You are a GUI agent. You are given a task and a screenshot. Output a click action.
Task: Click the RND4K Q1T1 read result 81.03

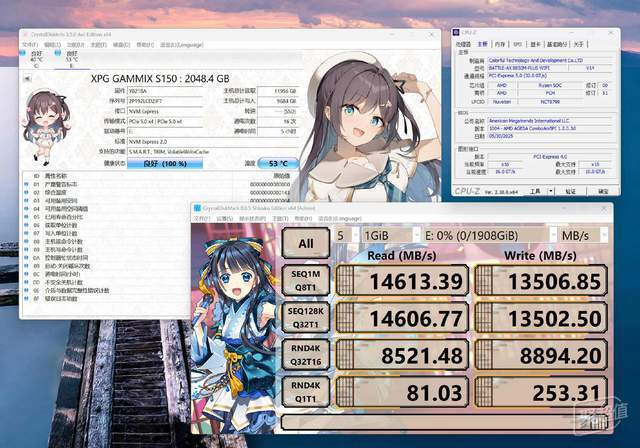coord(402,392)
